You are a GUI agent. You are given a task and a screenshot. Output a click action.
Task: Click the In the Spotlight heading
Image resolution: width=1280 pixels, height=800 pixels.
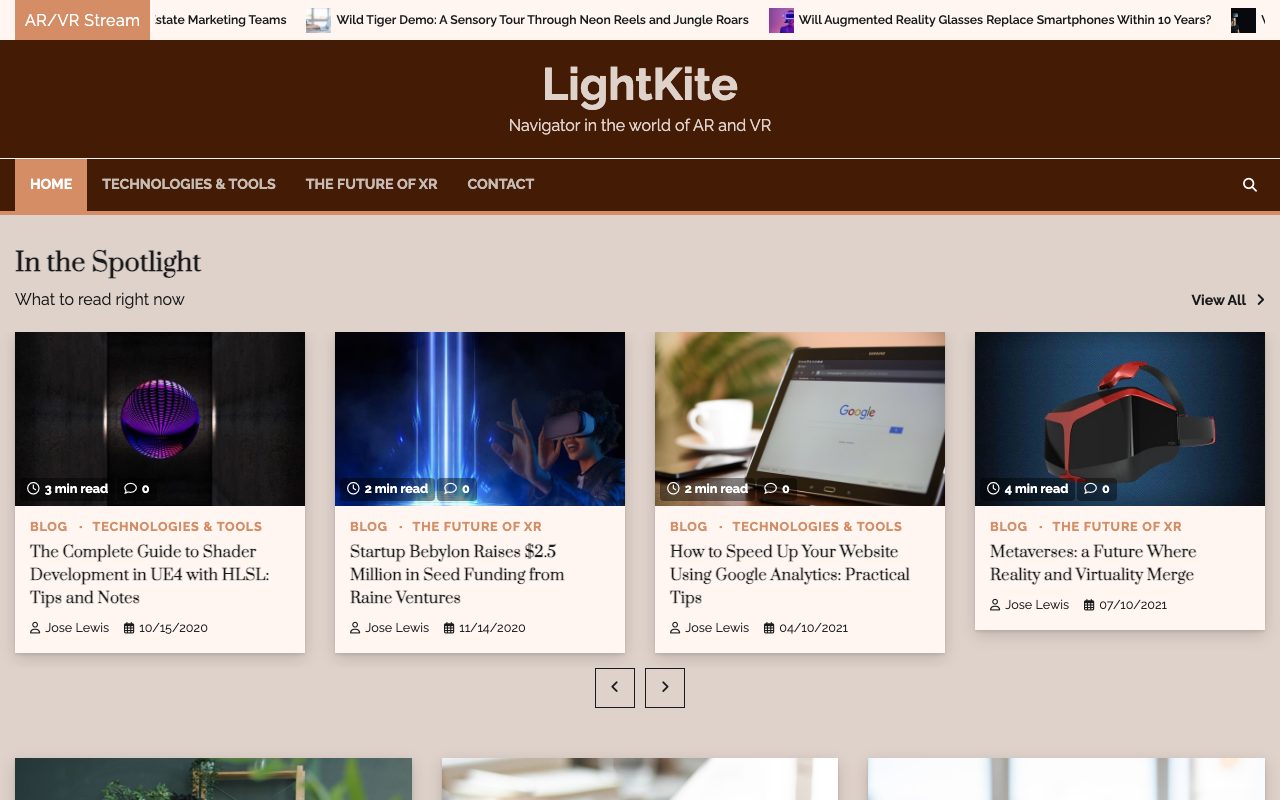tap(108, 262)
